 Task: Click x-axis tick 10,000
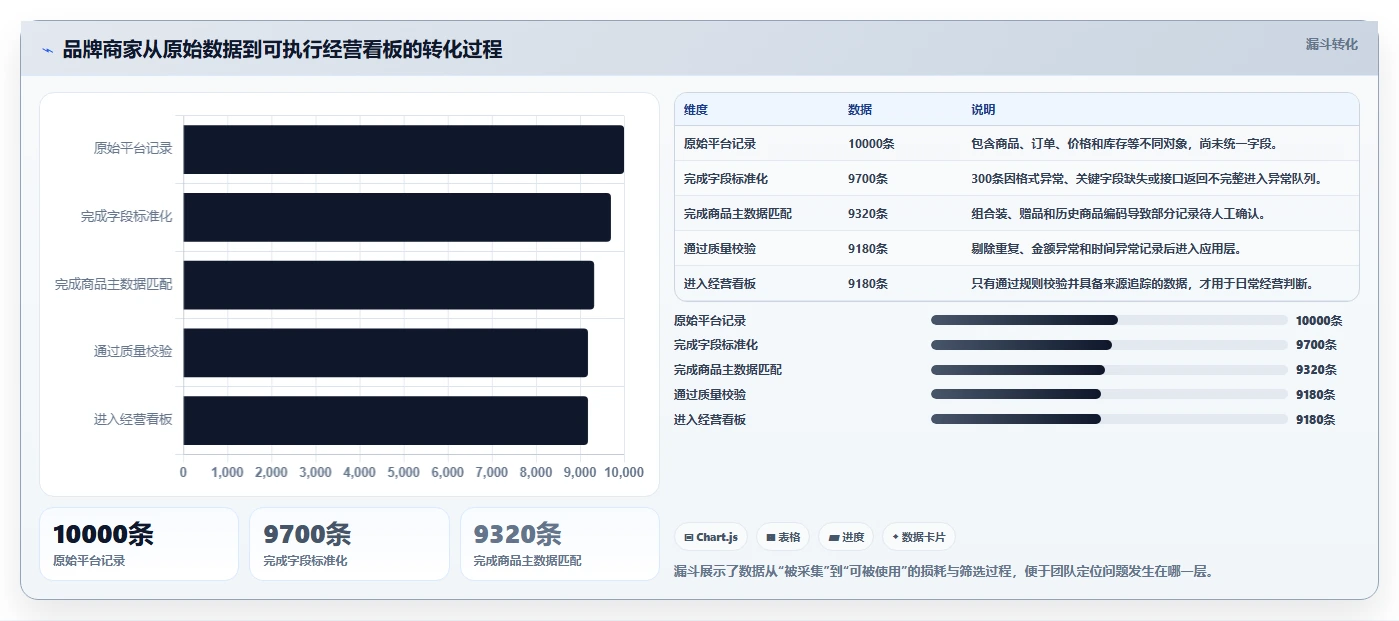pos(624,473)
